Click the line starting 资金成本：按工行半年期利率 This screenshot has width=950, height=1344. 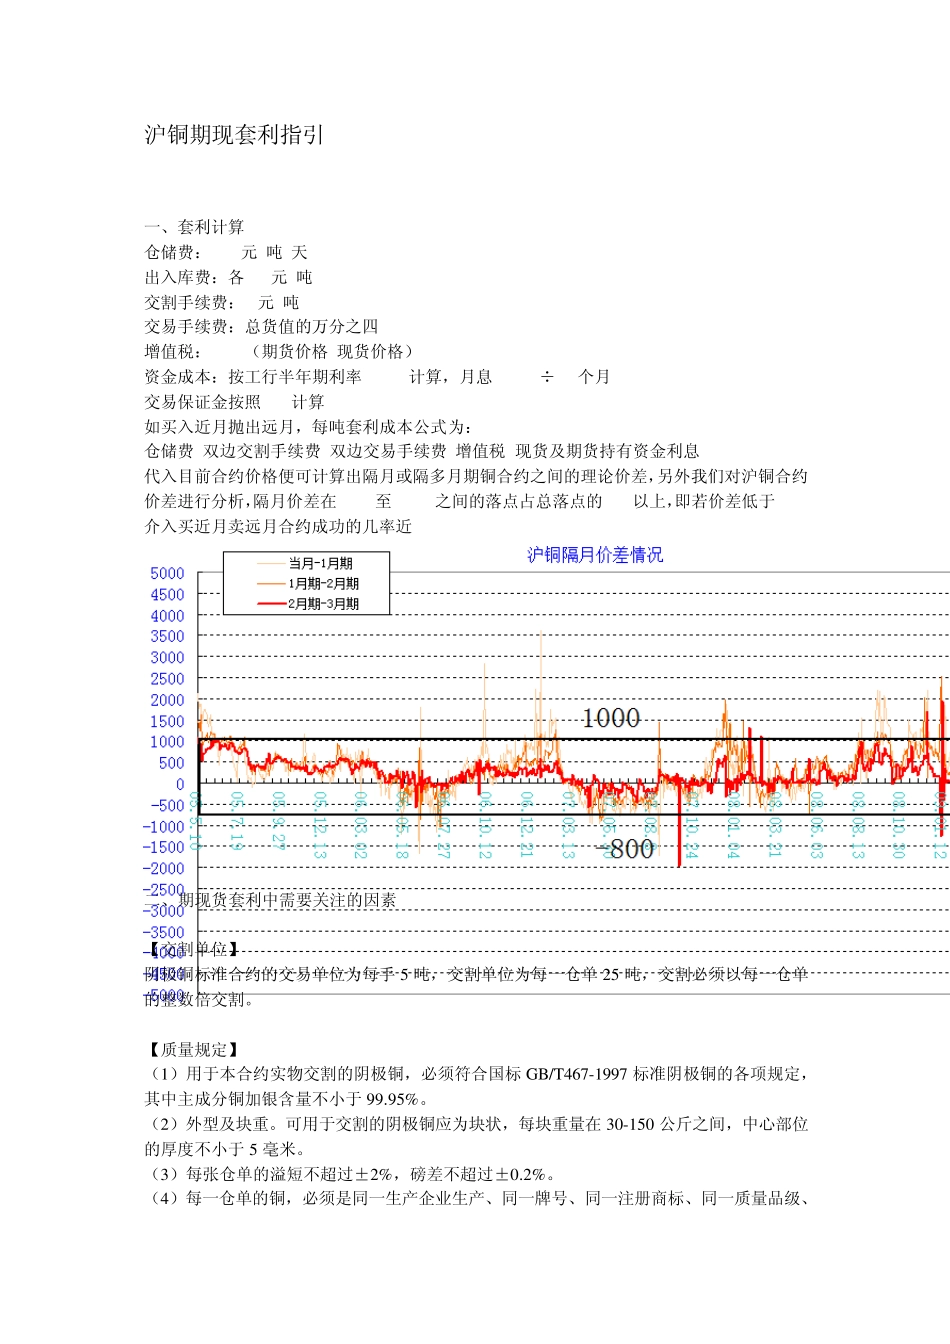pos(377,377)
